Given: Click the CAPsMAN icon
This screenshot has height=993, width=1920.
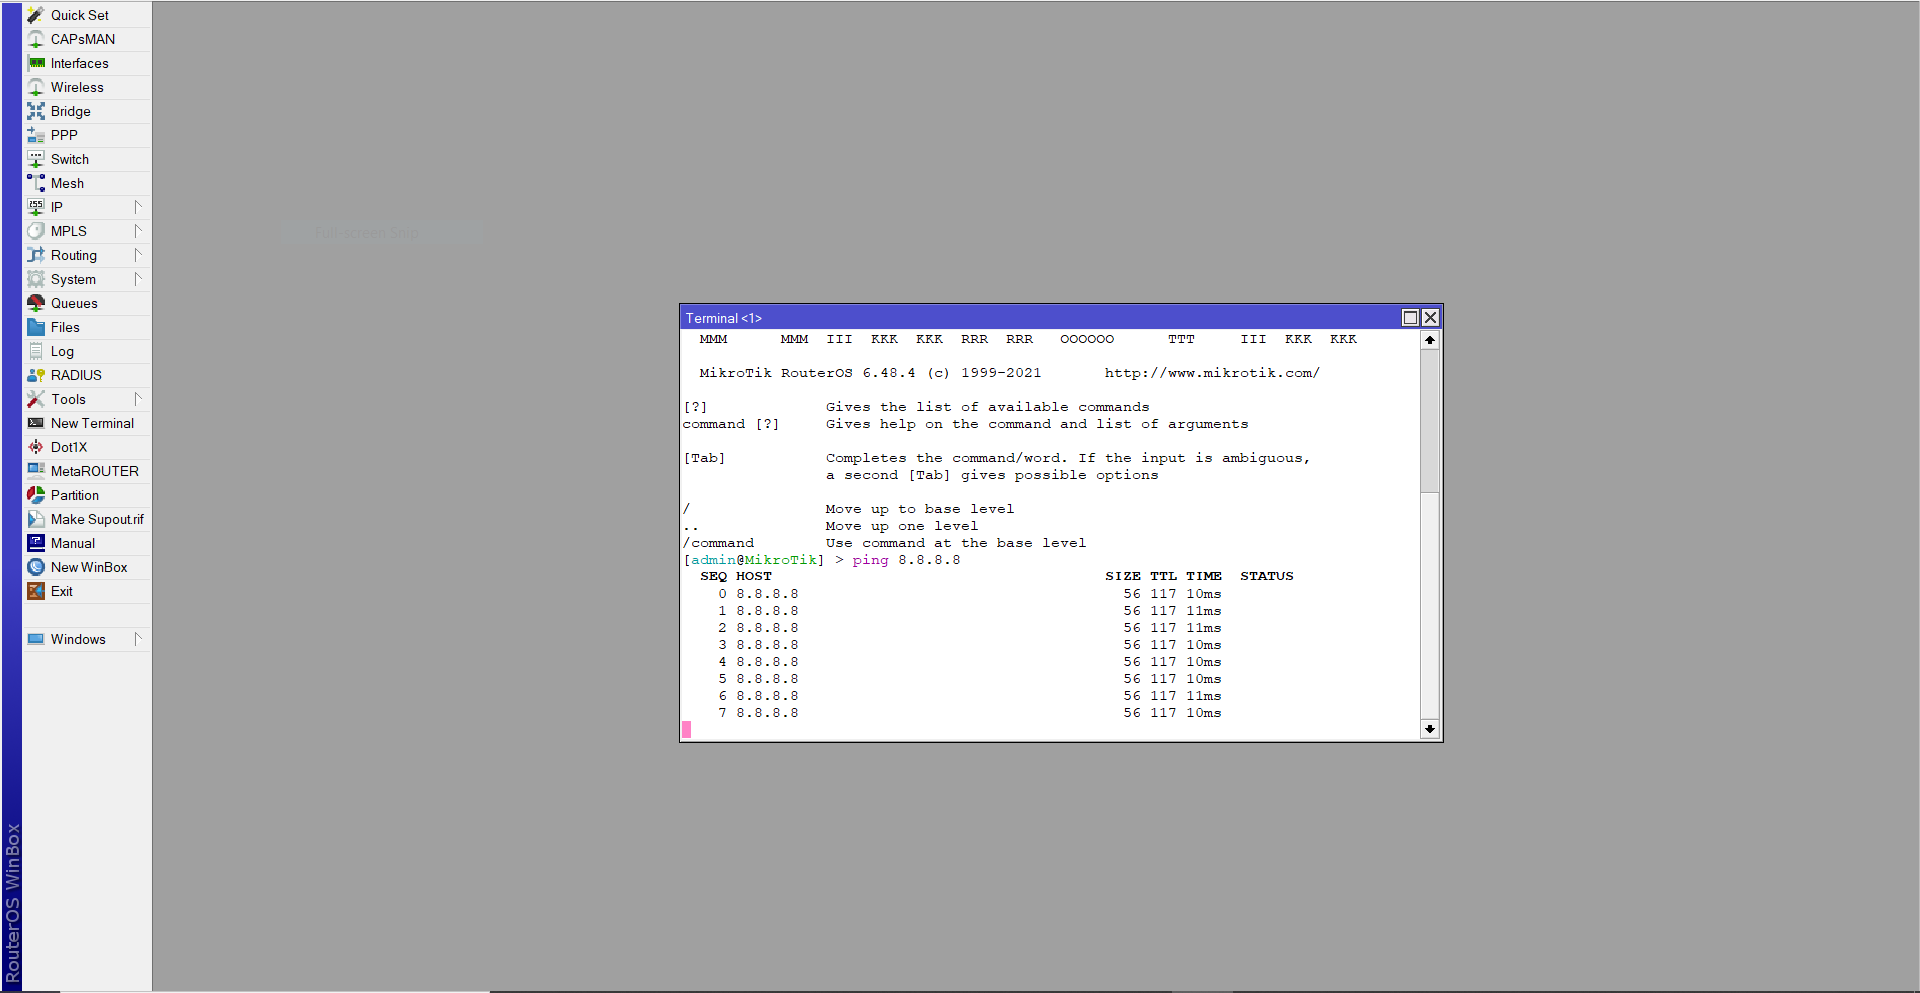Looking at the screenshot, I should (36, 39).
